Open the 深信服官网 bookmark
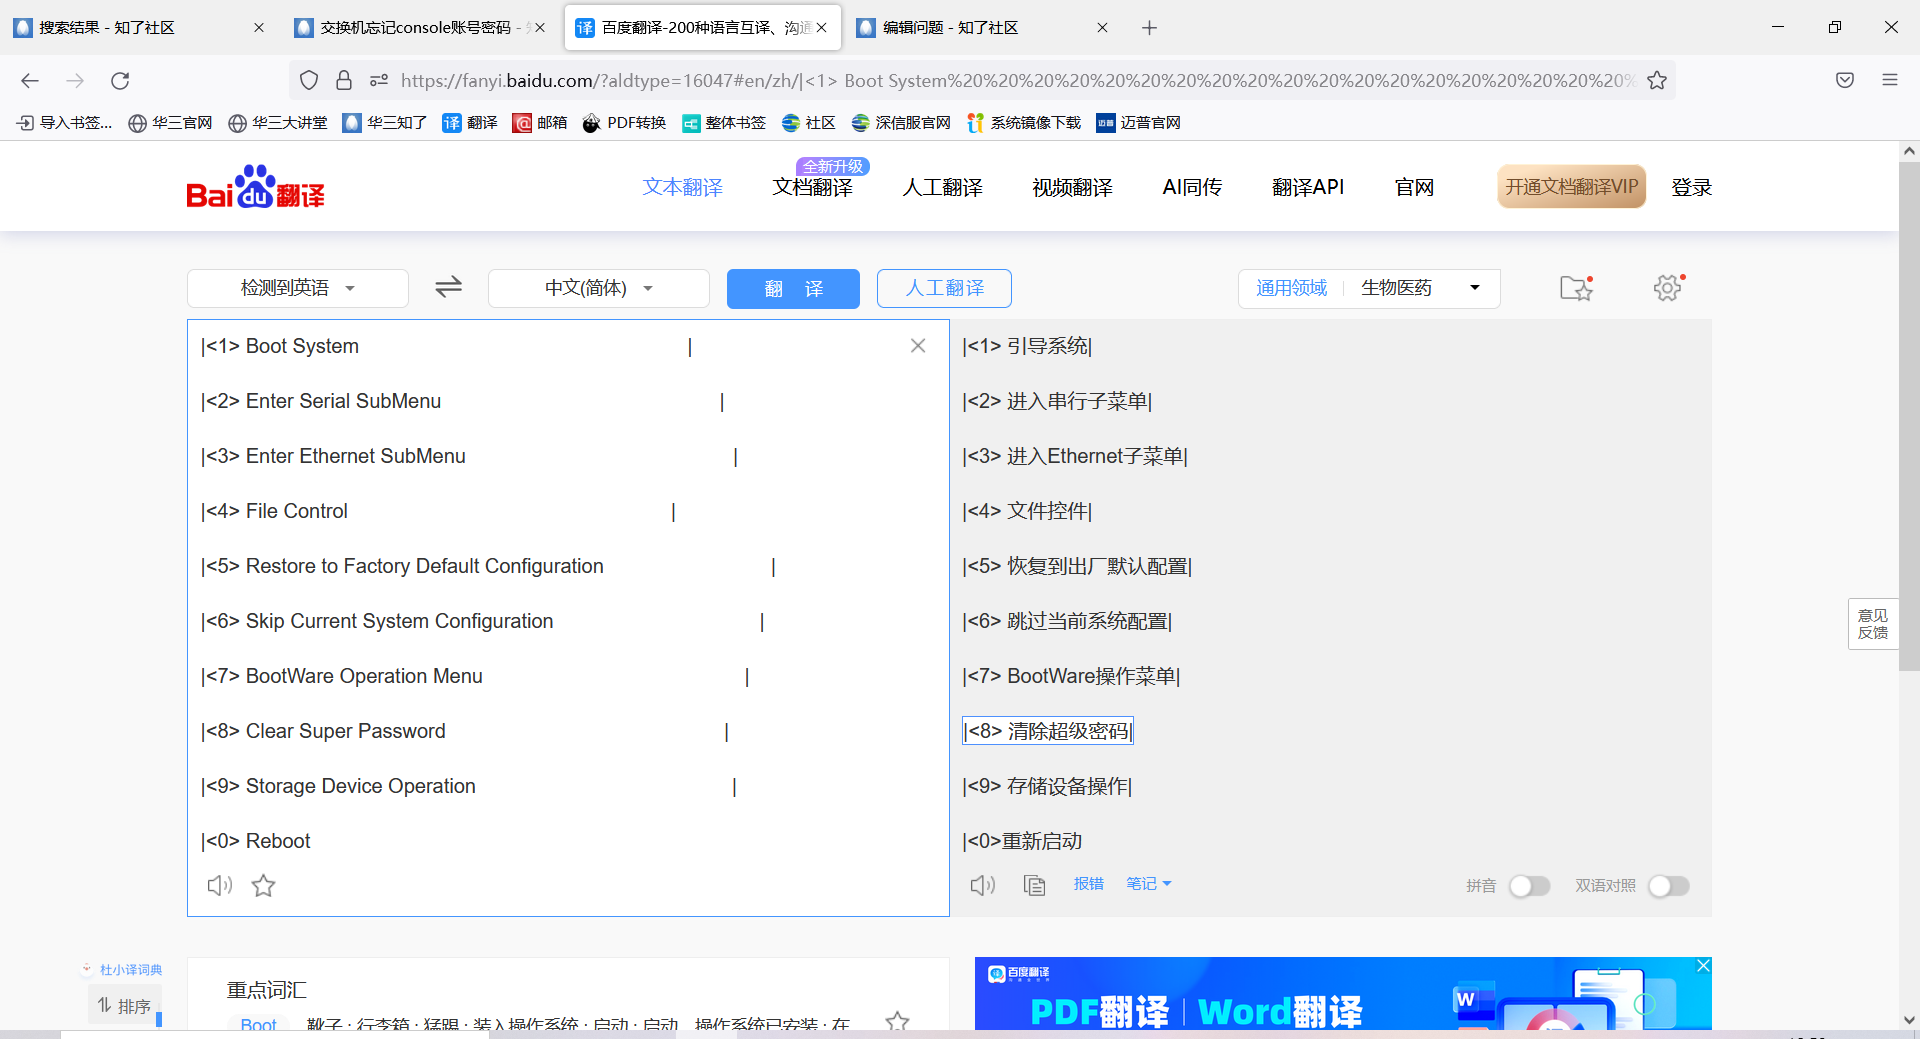This screenshot has height=1039, width=1920. coord(901,123)
